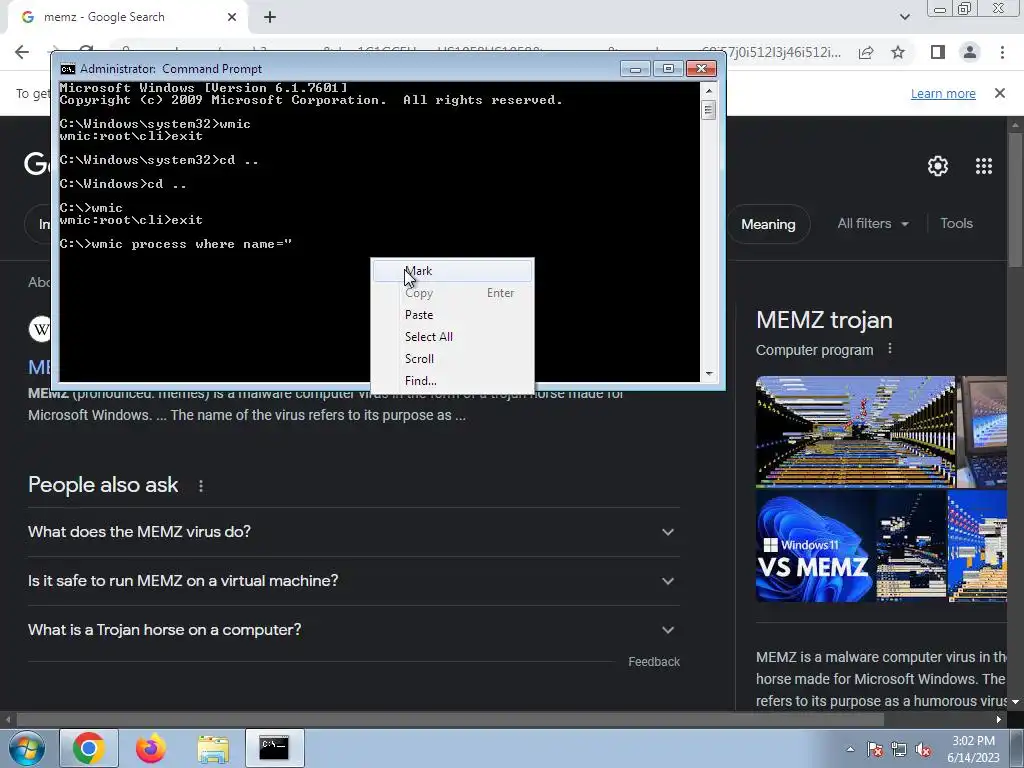
Task: Click page horizontal scrollbar thumb
Action: click(x=450, y=719)
